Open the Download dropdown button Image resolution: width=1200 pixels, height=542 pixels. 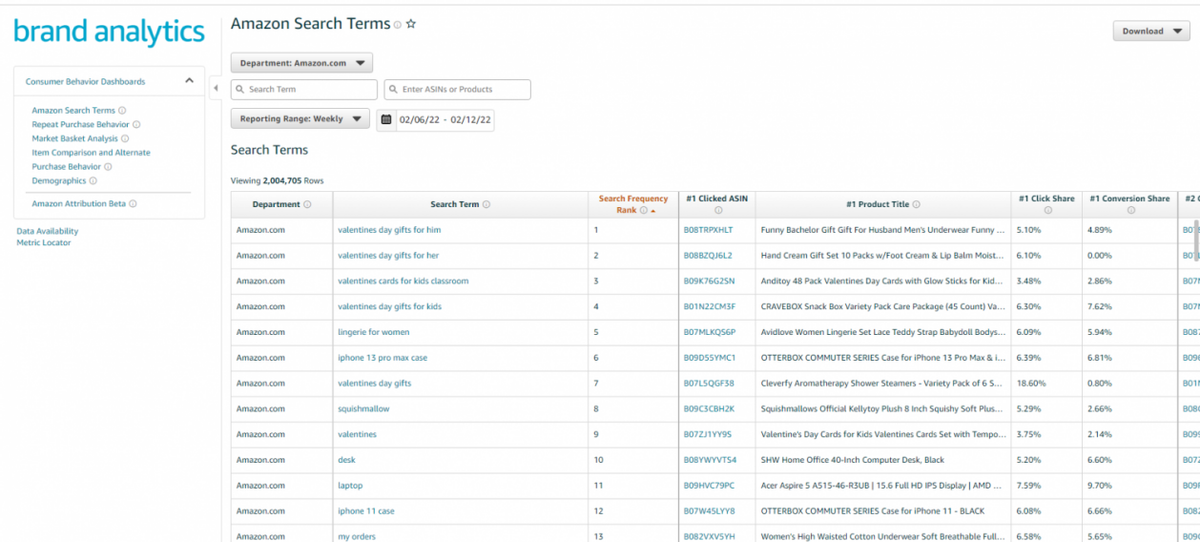(1150, 31)
